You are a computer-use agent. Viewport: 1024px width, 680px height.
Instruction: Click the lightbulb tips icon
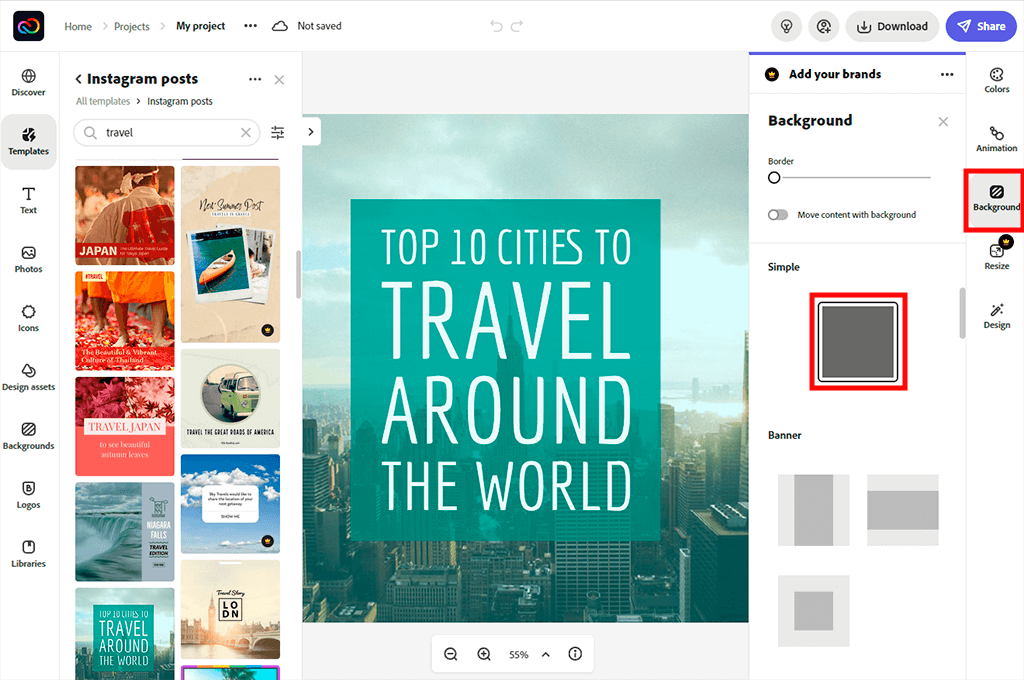[x=787, y=26]
